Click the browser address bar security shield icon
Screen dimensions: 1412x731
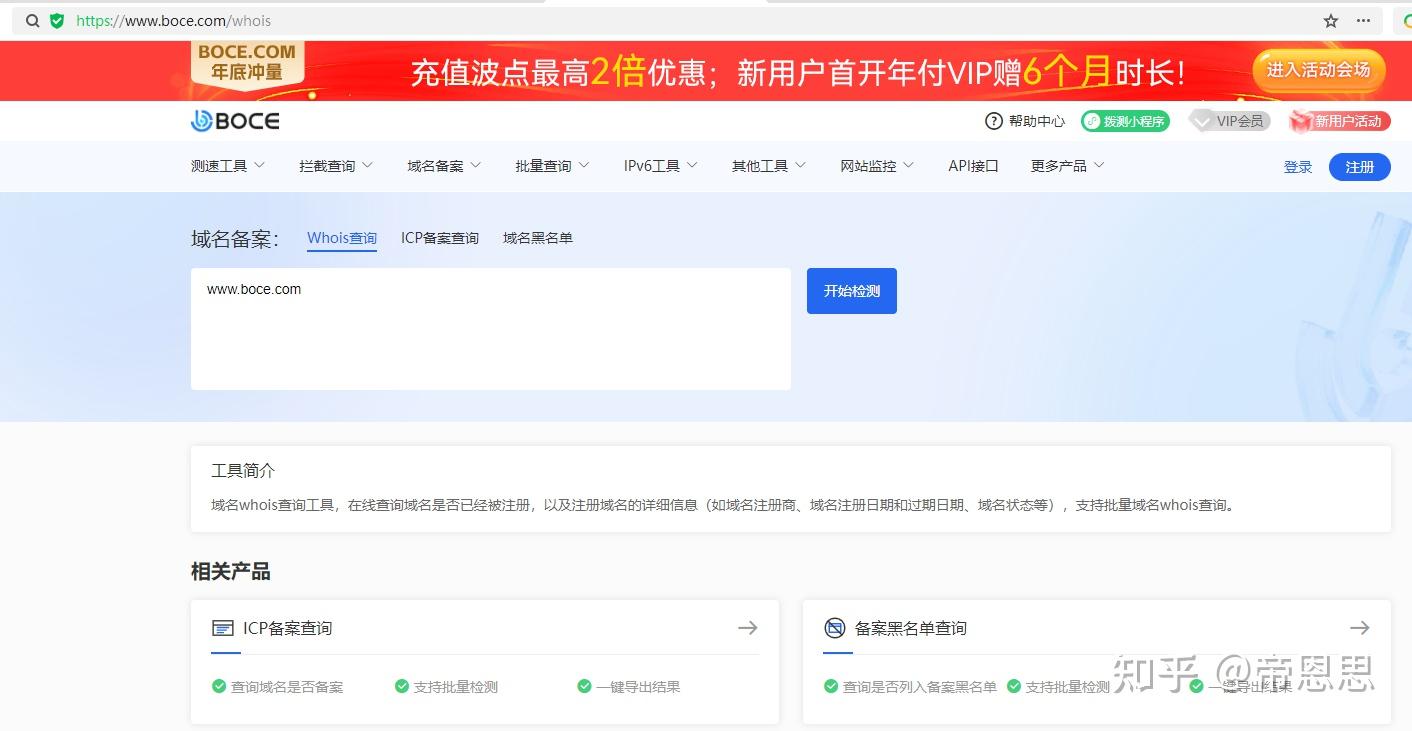tap(57, 20)
